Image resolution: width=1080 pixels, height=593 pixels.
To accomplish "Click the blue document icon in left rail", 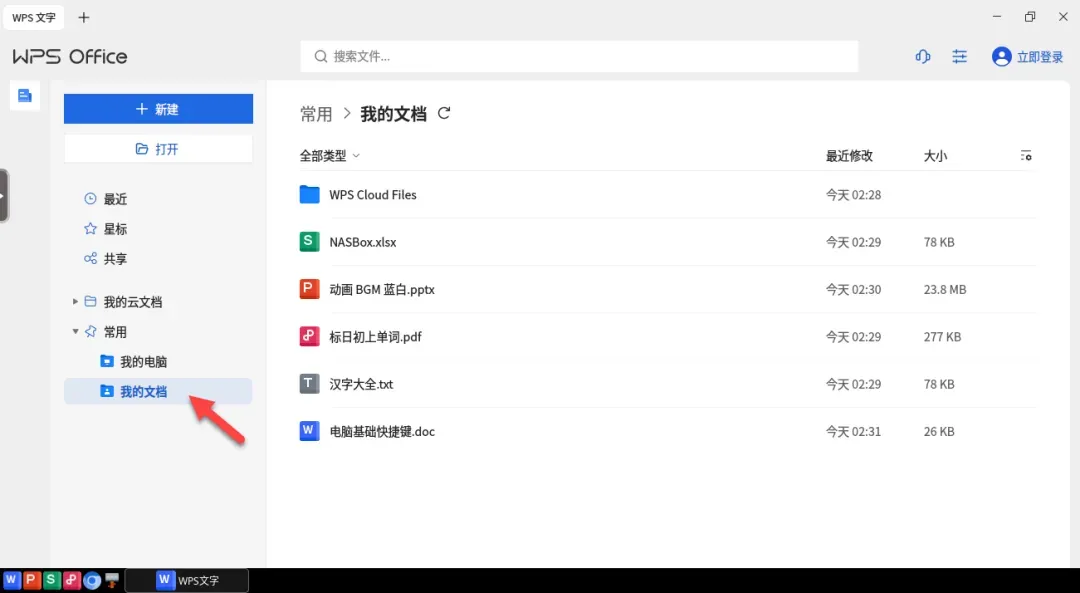I will (x=25, y=96).
